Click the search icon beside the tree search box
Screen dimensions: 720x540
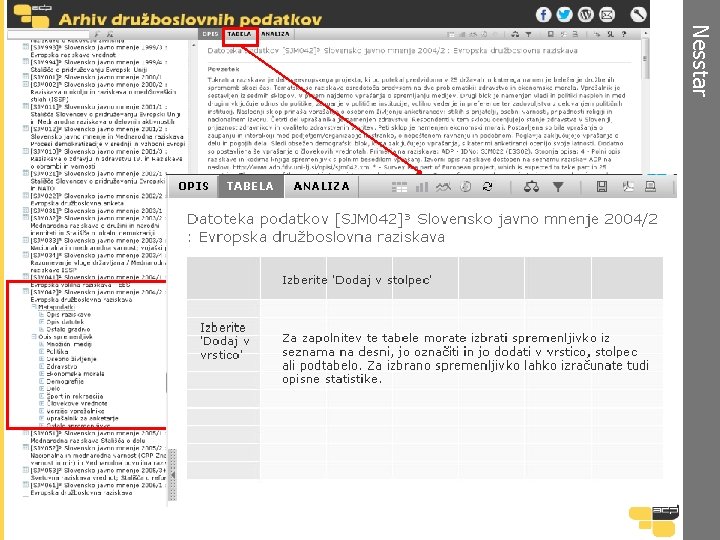tap(96, 34)
